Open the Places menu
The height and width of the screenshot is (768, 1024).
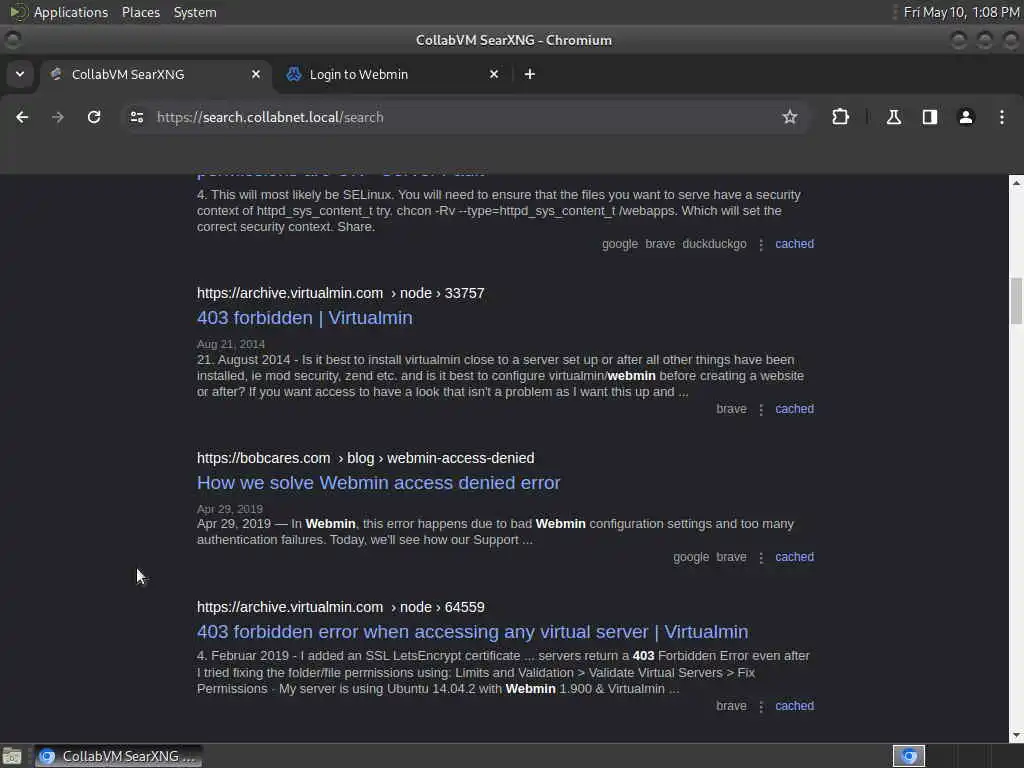(140, 12)
